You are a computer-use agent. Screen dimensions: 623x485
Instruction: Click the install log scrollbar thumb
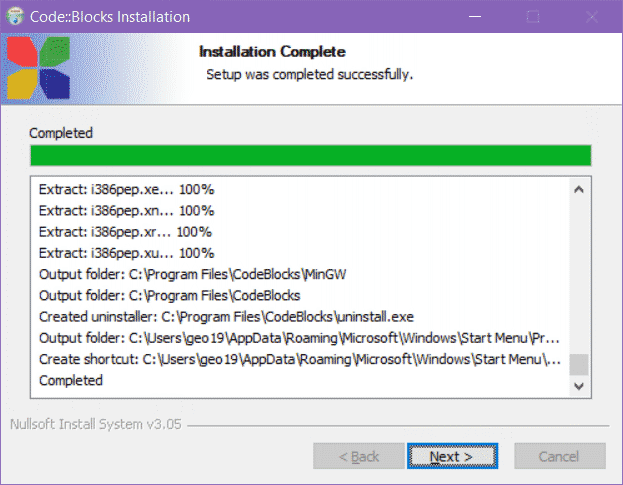578,363
